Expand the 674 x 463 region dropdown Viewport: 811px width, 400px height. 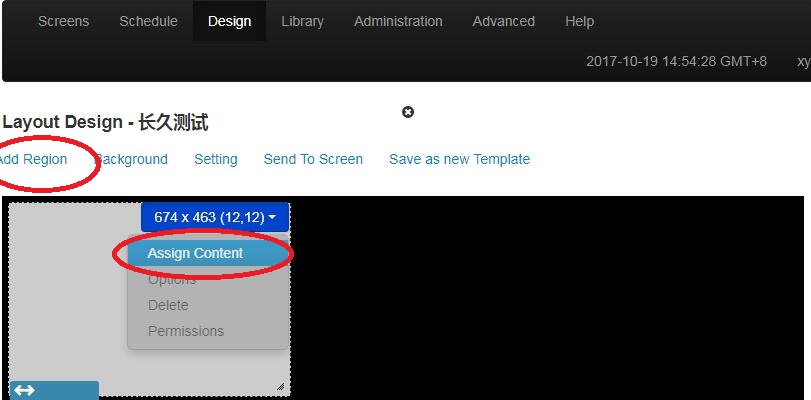coord(215,216)
